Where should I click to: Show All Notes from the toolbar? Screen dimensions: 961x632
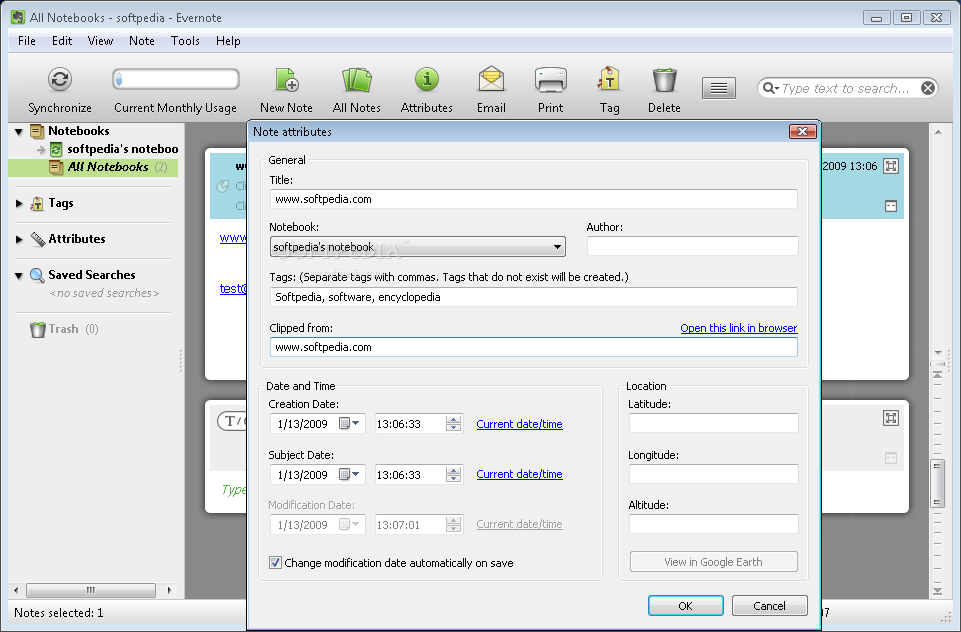point(357,80)
